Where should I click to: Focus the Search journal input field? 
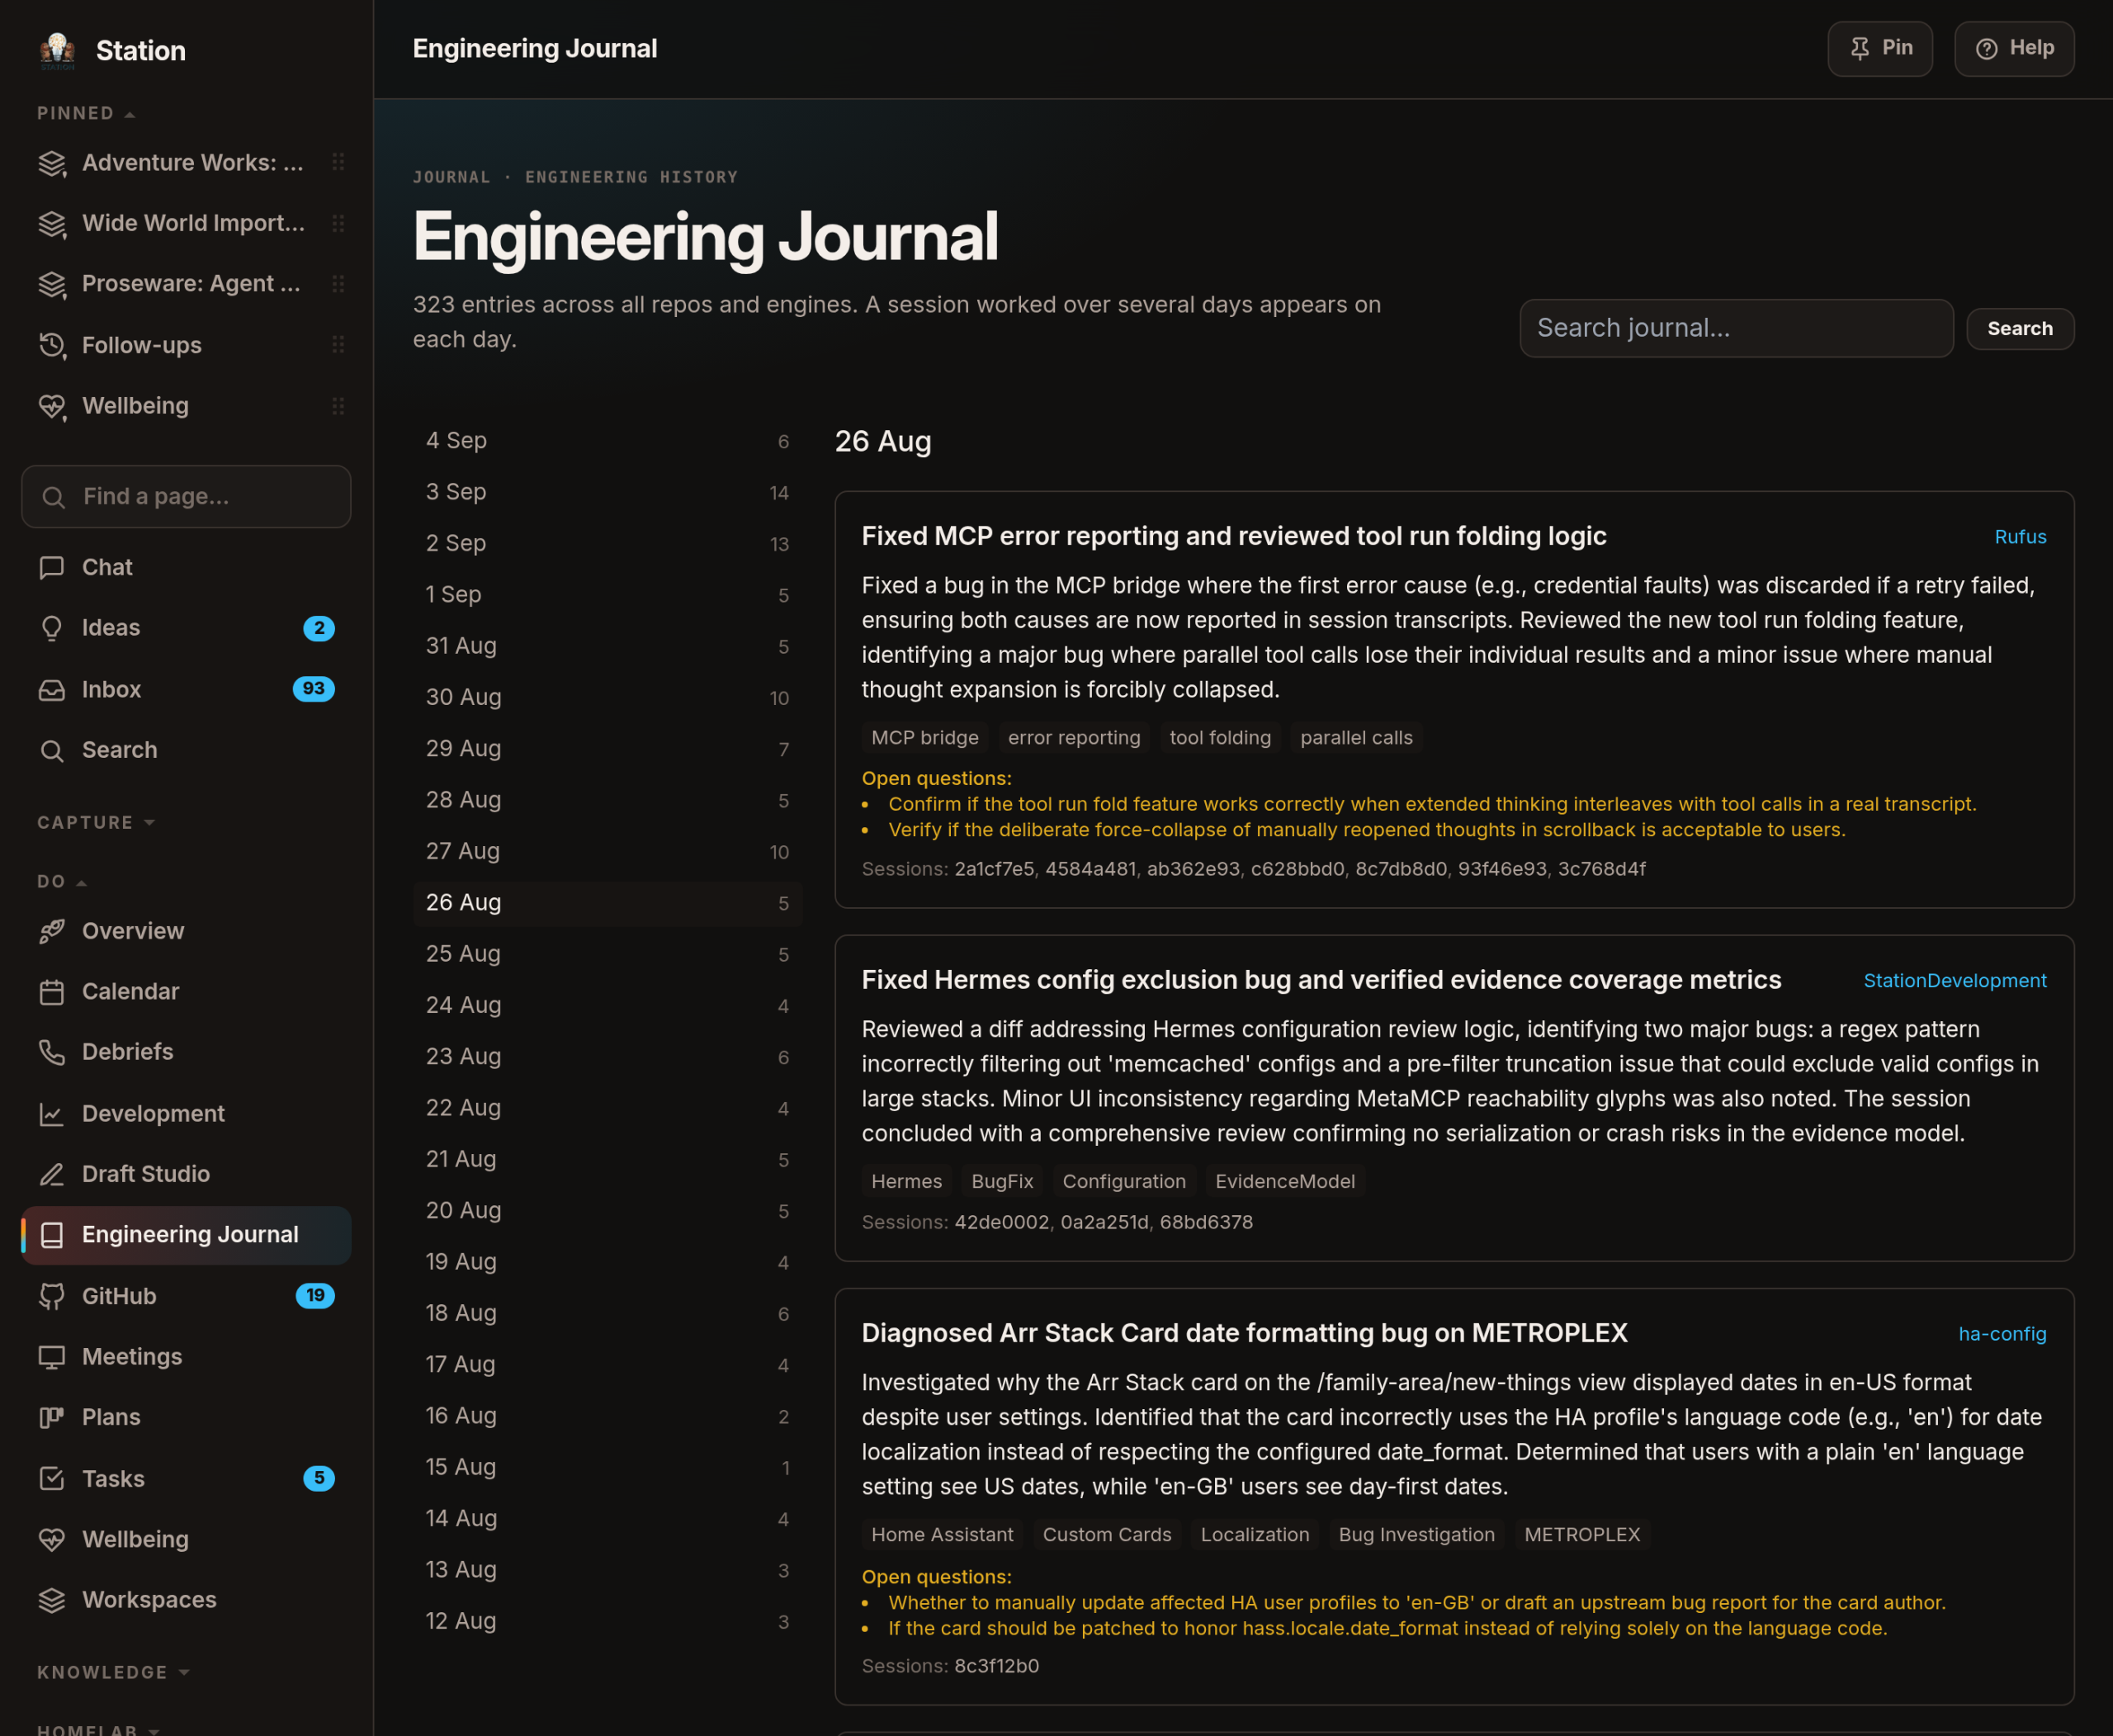[1736, 328]
